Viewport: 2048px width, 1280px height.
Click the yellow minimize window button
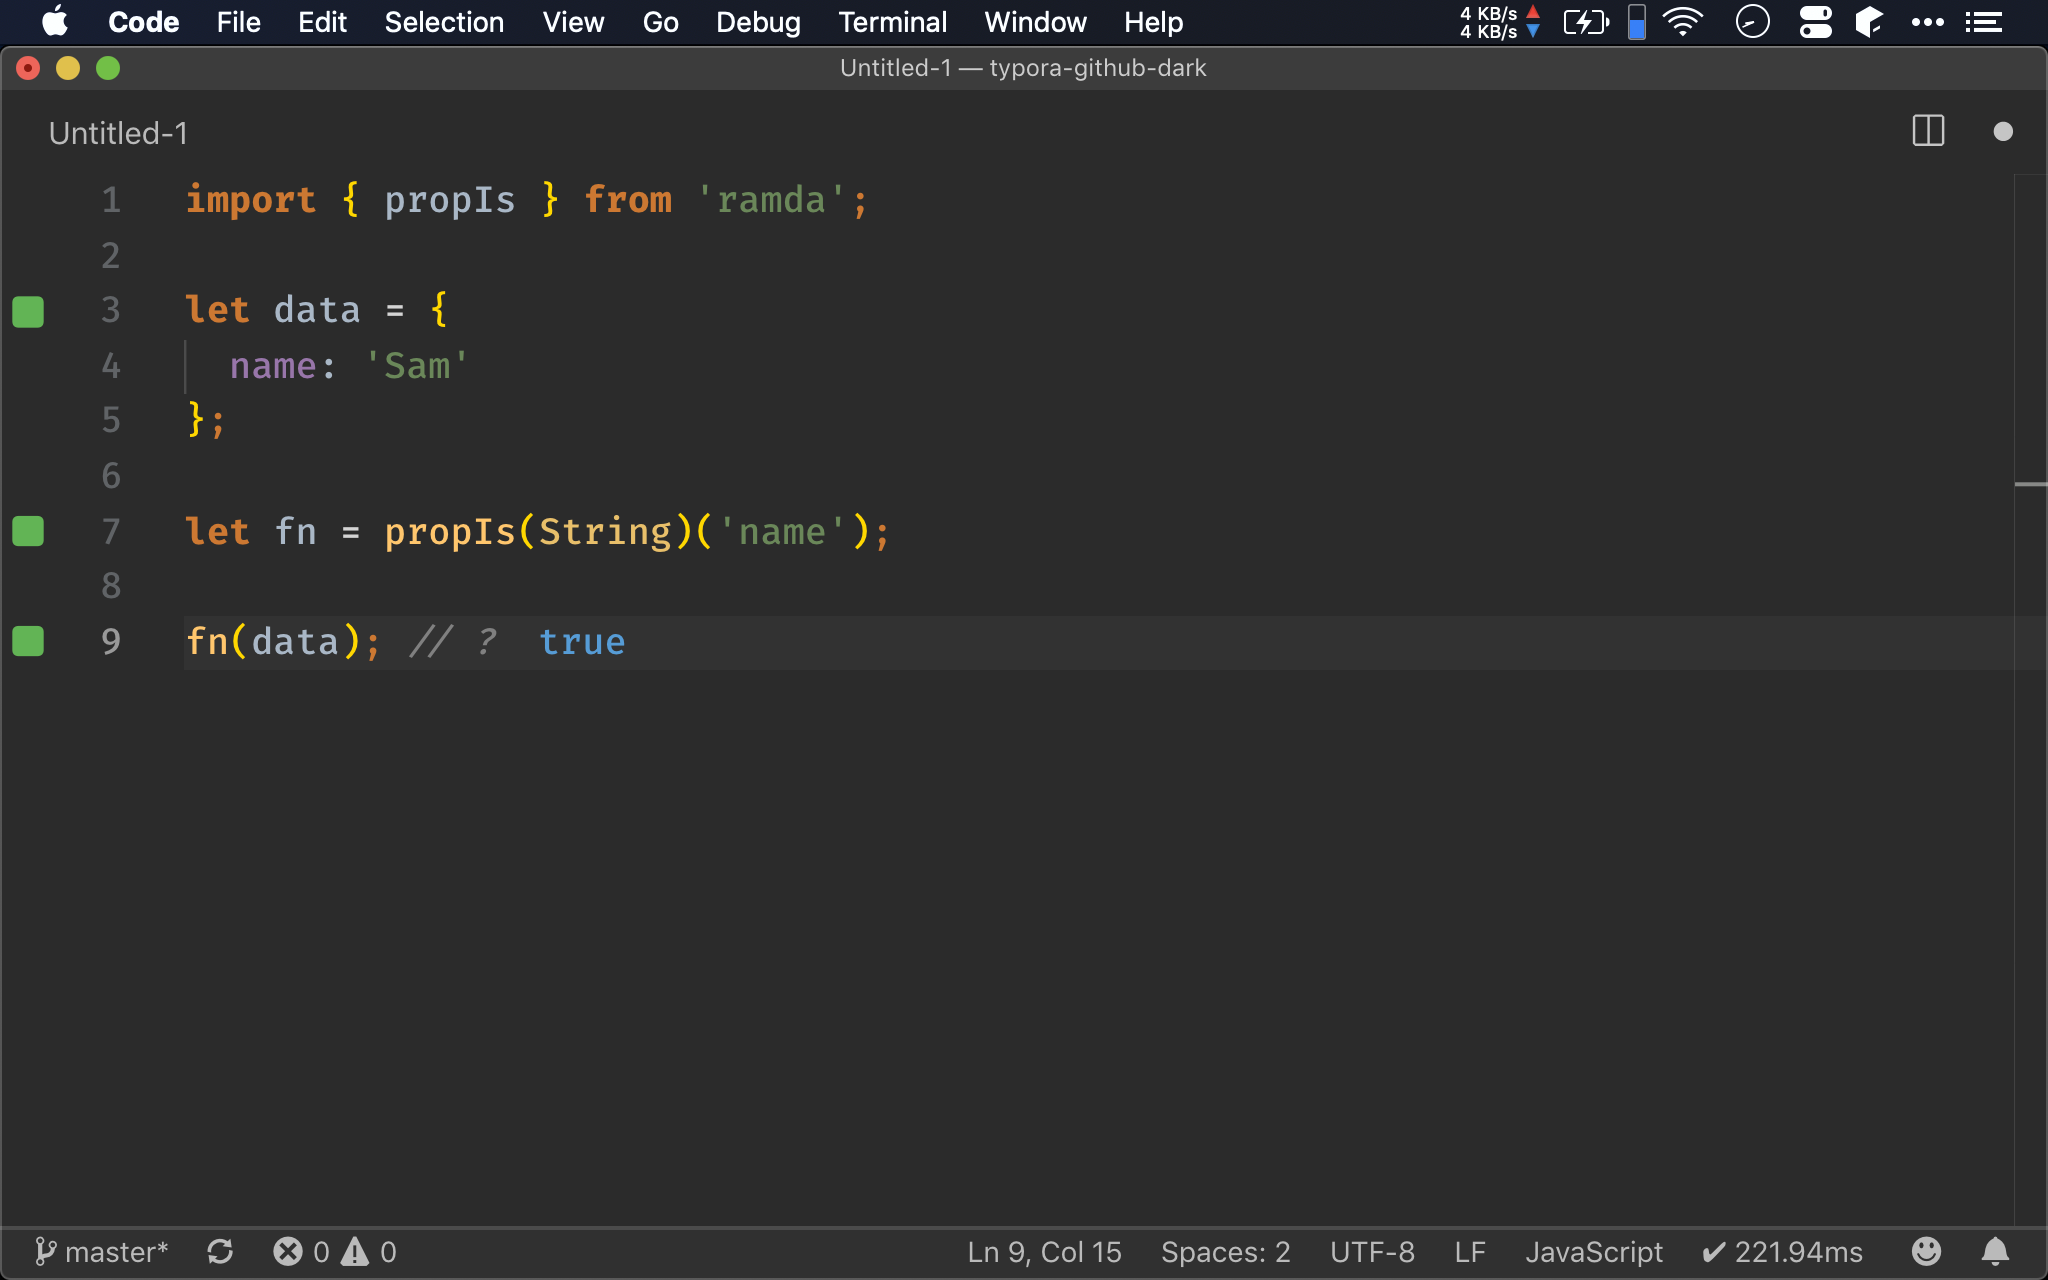(68, 68)
